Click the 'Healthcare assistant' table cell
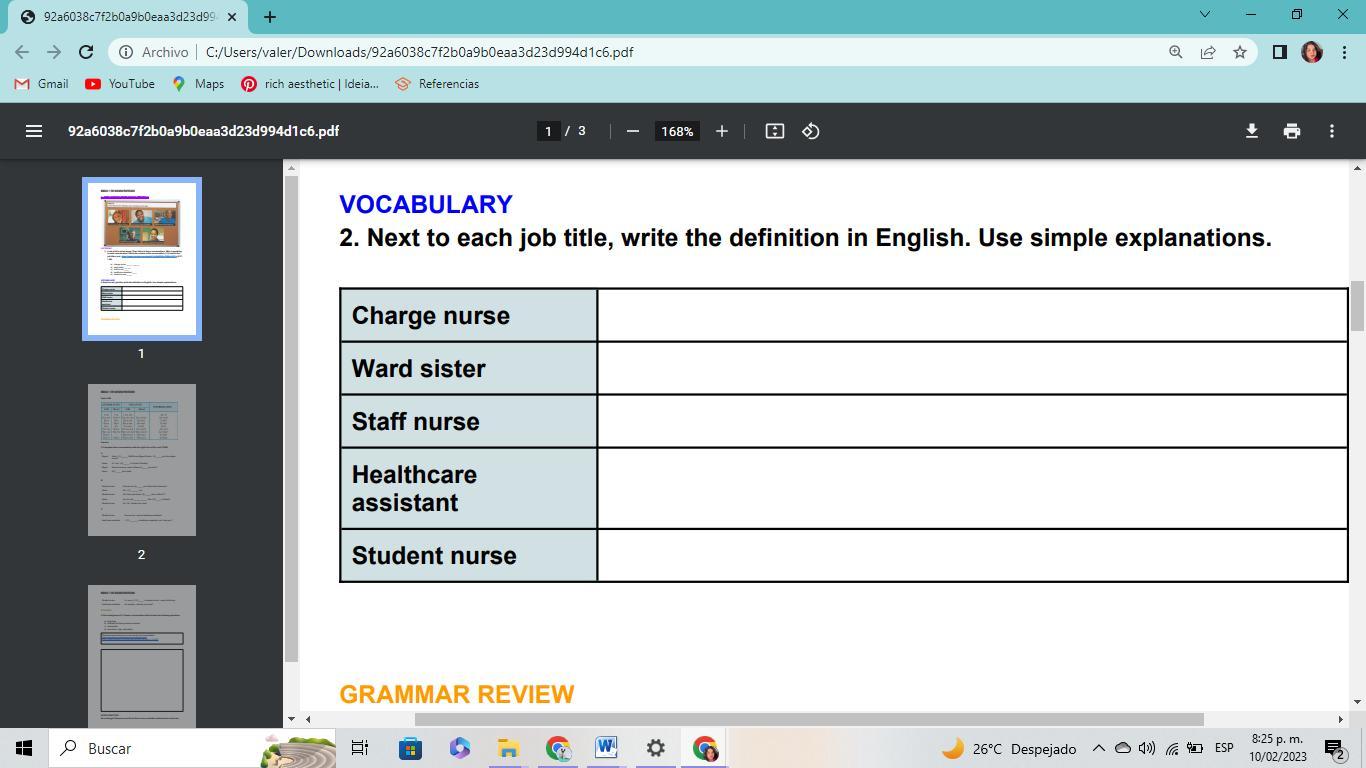Image resolution: width=1366 pixels, height=768 pixels. pos(469,488)
